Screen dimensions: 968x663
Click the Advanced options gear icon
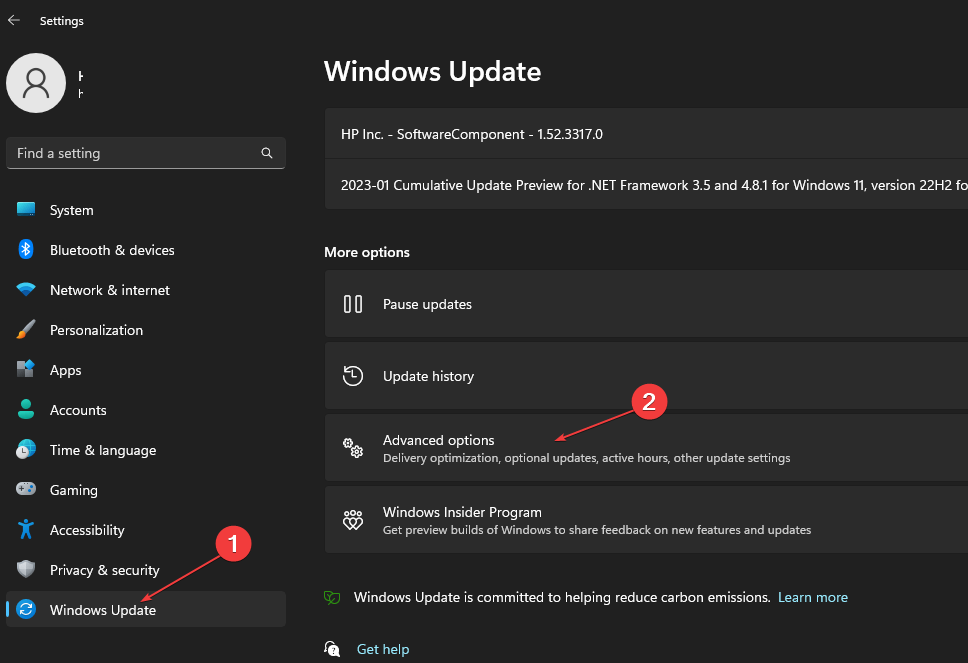(x=352, y=448)
